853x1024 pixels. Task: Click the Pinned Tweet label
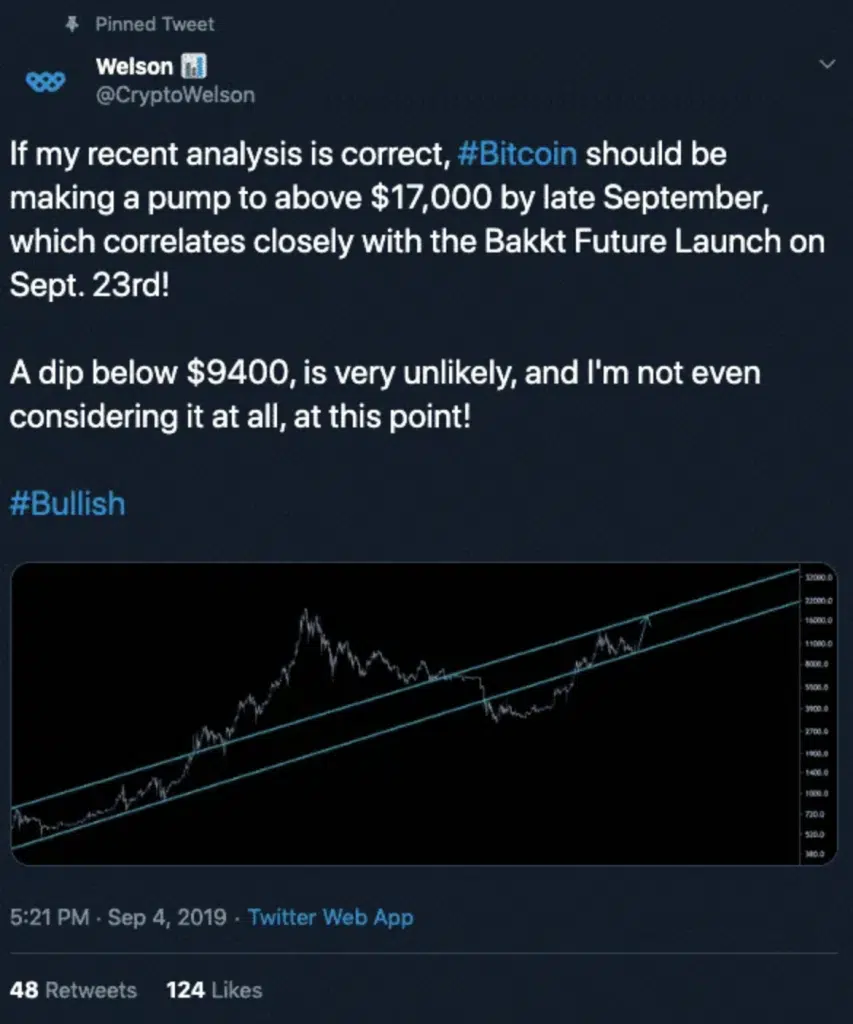tap(155, 24)
